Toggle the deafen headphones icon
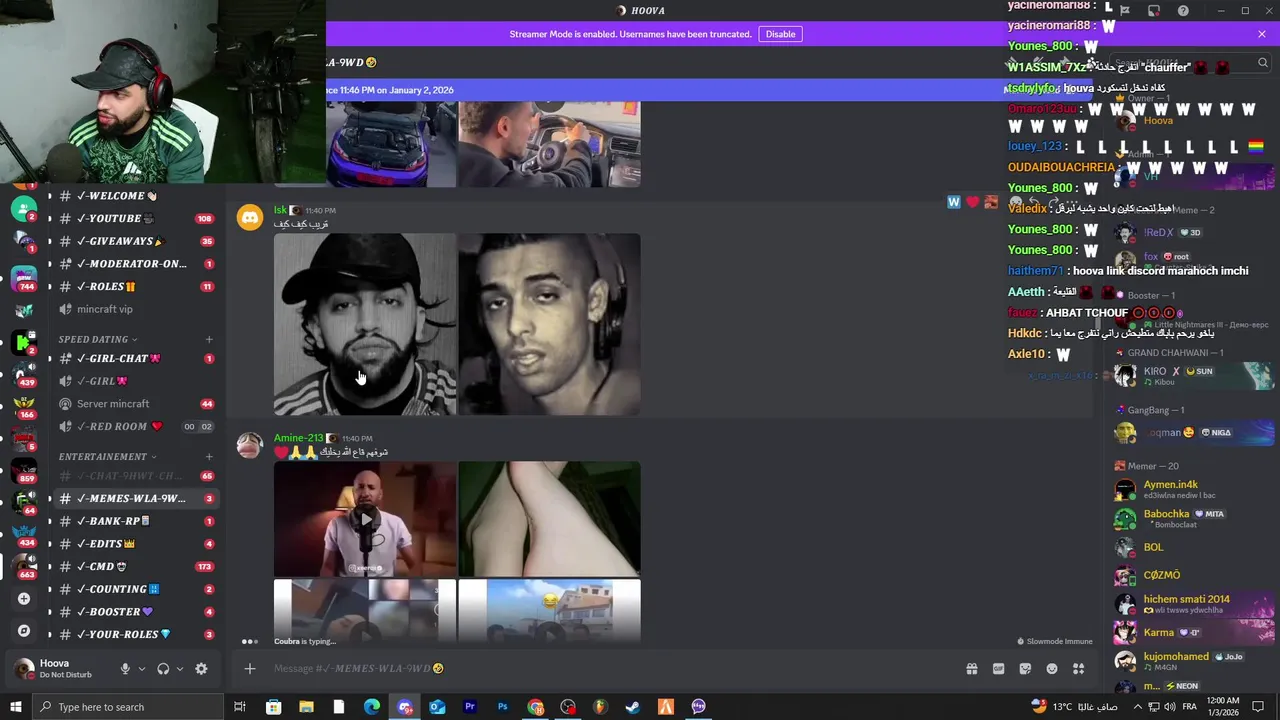The height and width of the screenshot is (720, 1280). (x=163, y=669)
